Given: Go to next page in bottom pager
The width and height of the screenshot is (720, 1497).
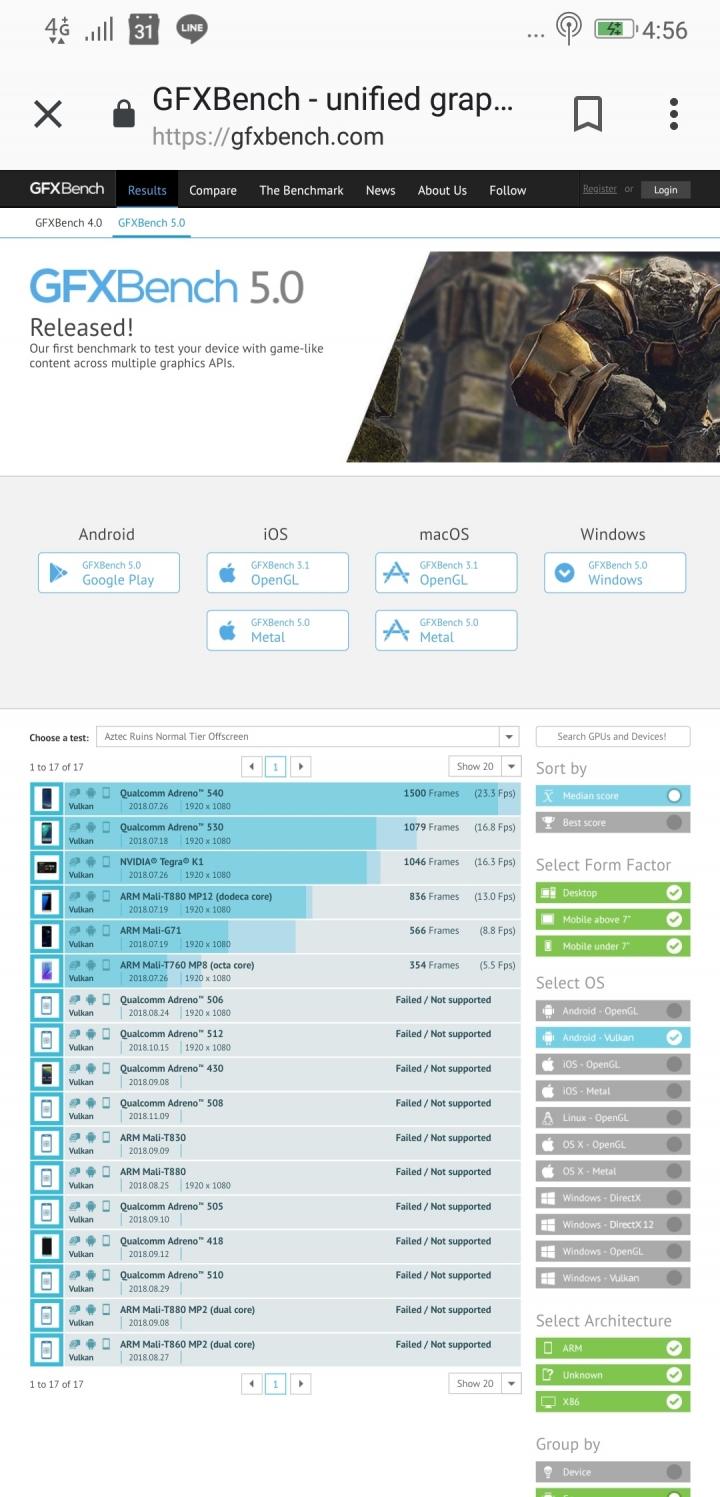Looking at the screenshot, I should (300, 1384).
